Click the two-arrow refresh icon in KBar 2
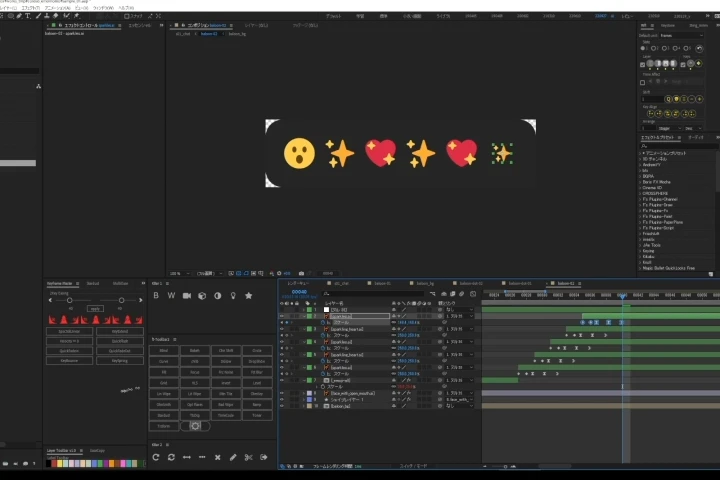The image size is (720, 480). (171, 457)
